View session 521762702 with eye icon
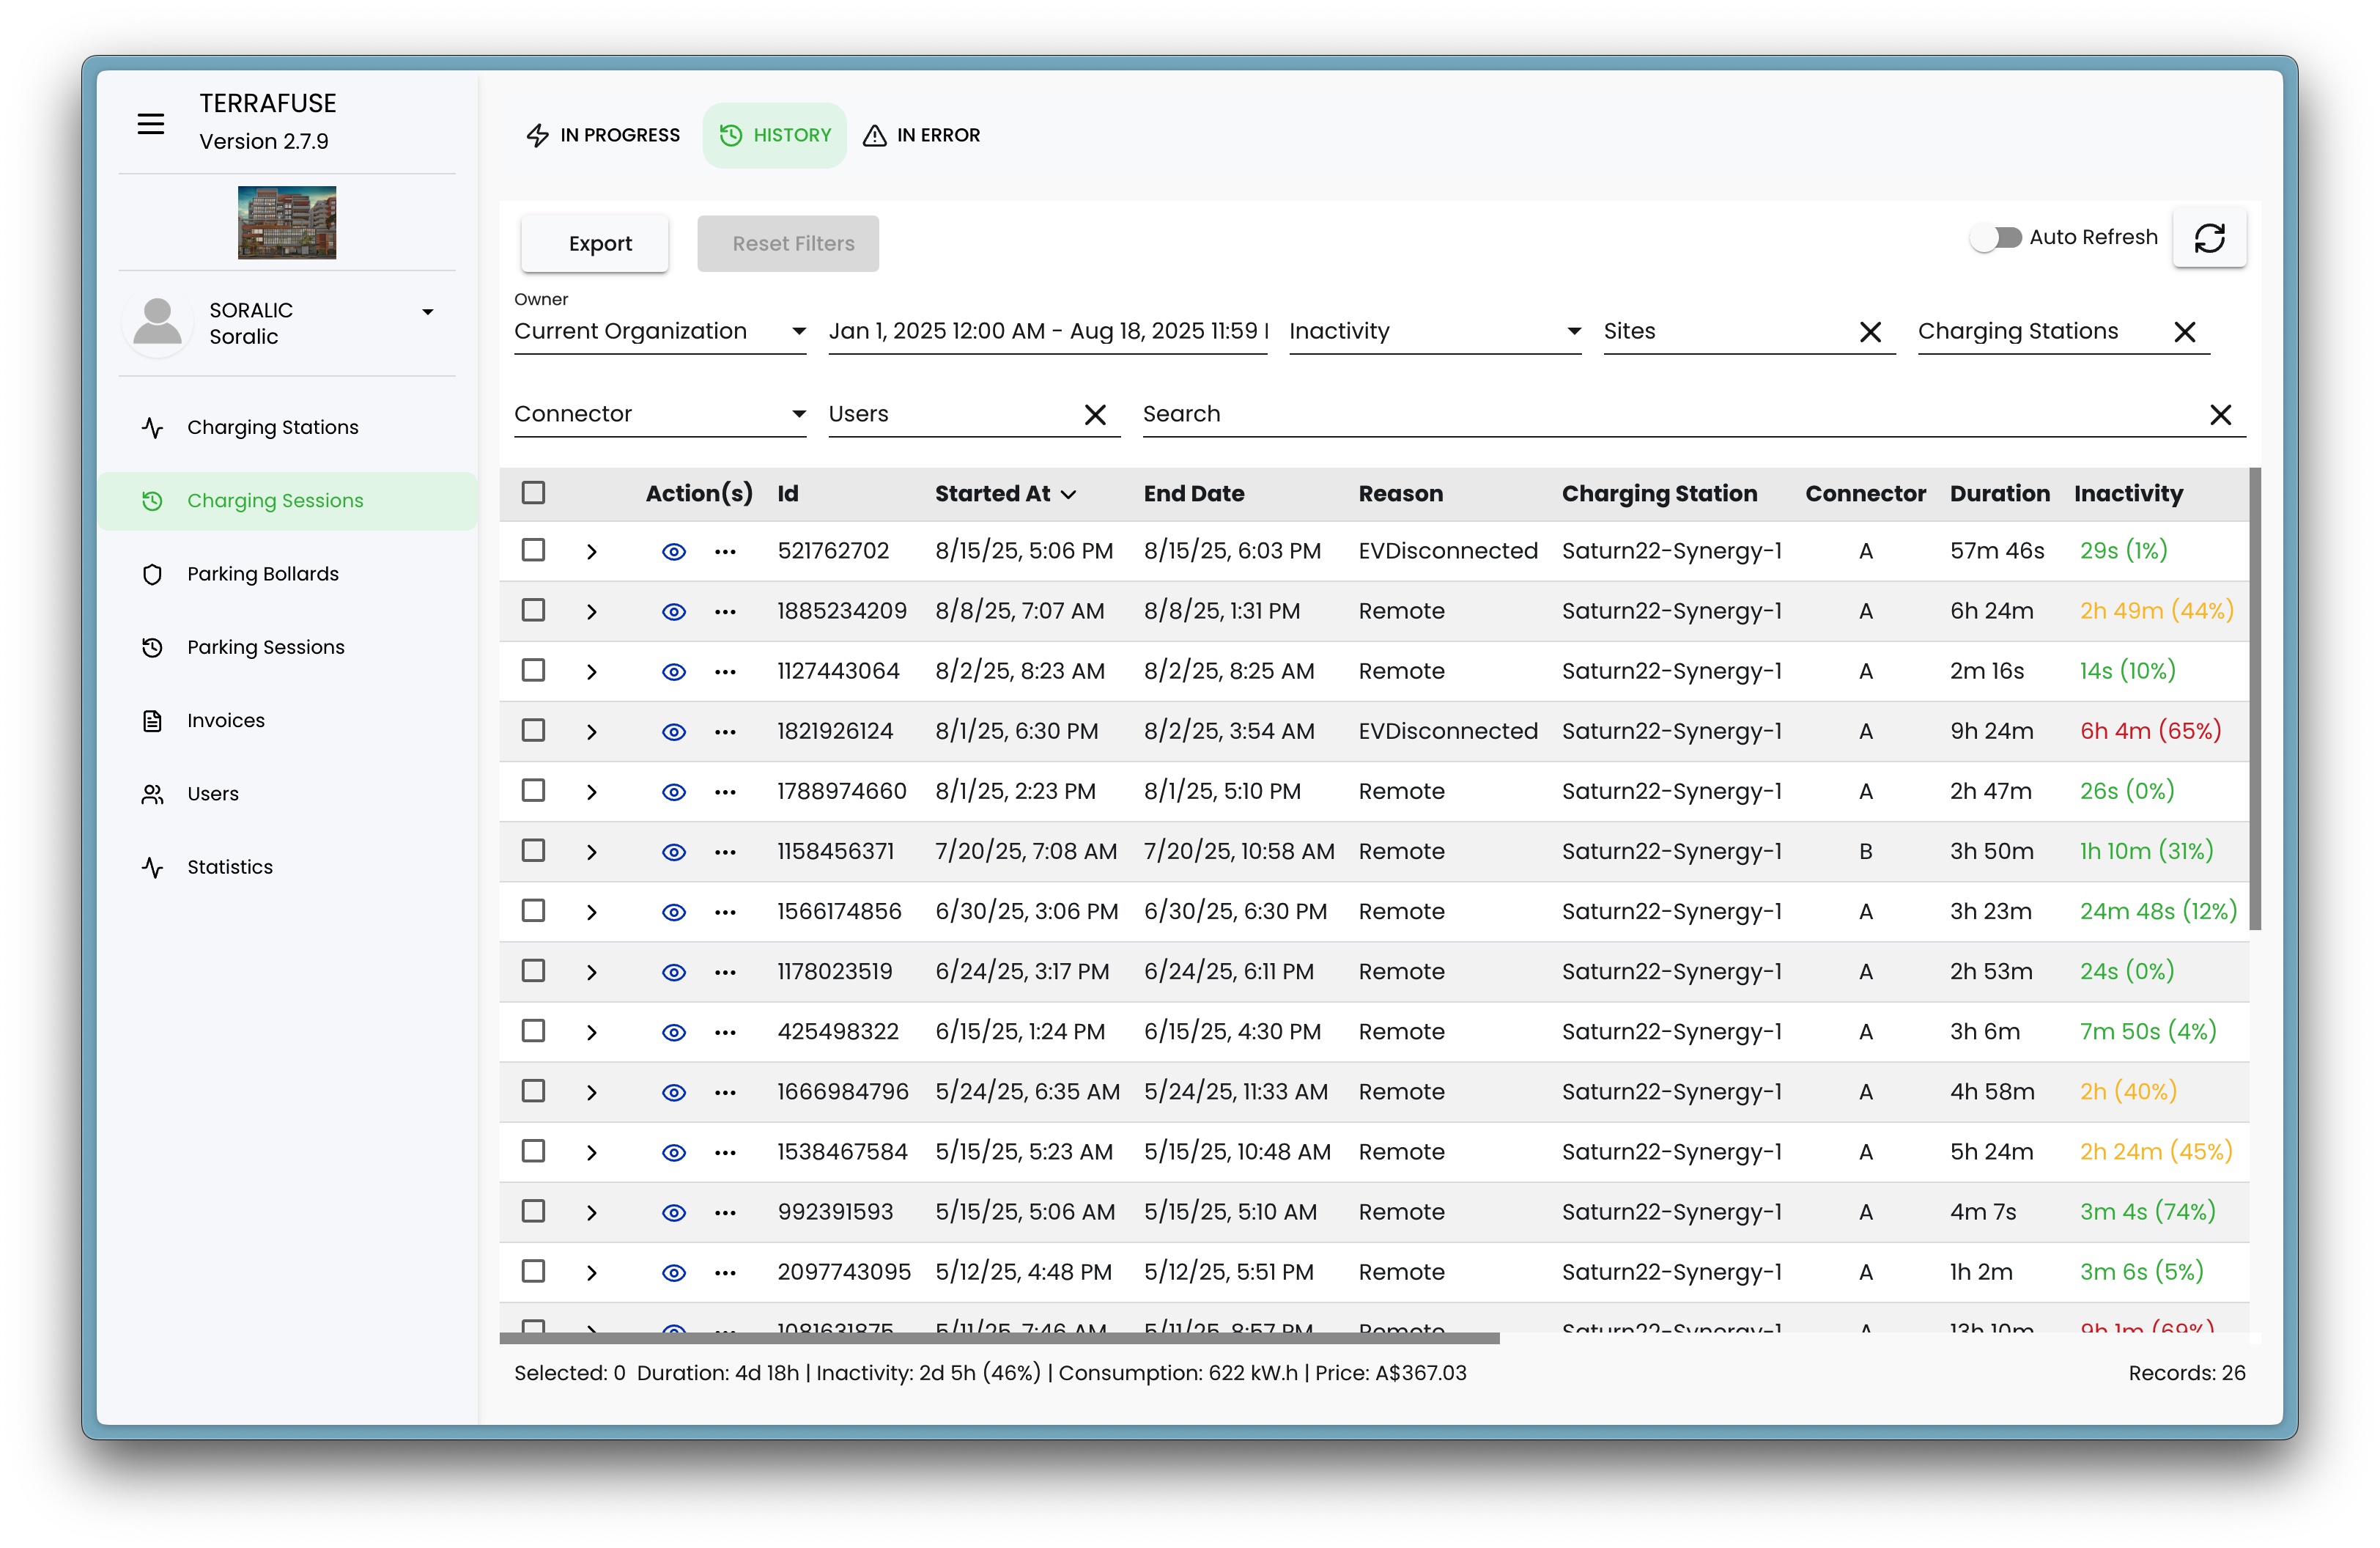Image resolution: width=2380 pixels, height=1548 pixels. coord(674,551)
